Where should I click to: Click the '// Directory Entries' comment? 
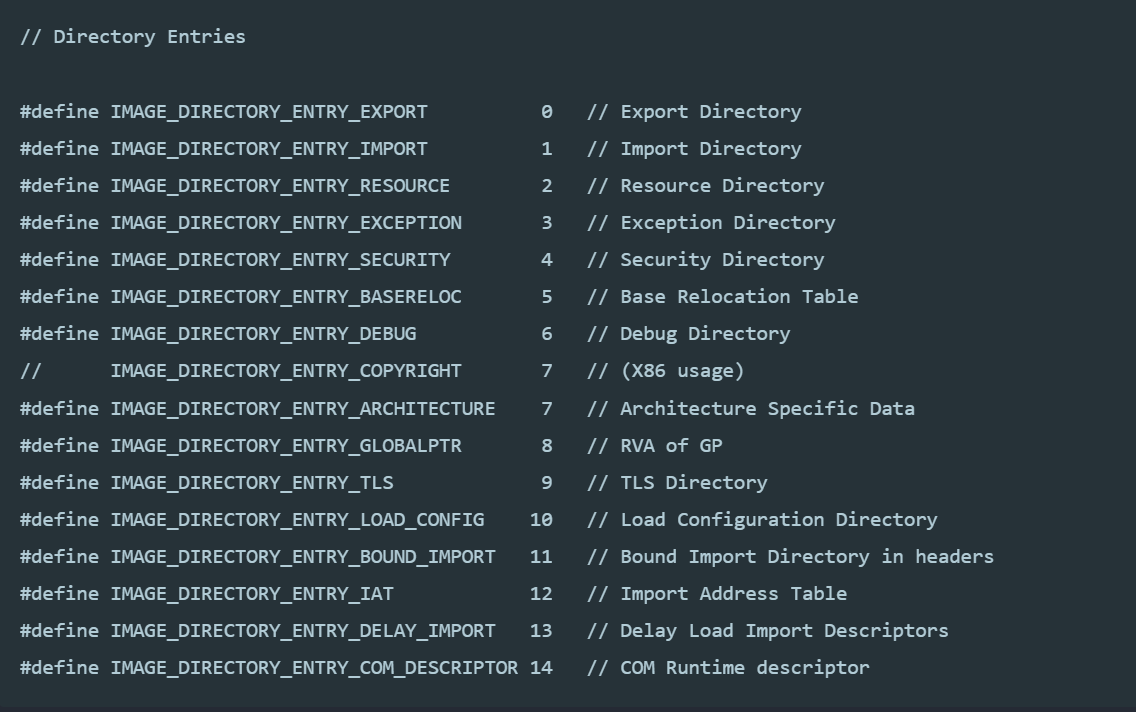coord(133,37)
